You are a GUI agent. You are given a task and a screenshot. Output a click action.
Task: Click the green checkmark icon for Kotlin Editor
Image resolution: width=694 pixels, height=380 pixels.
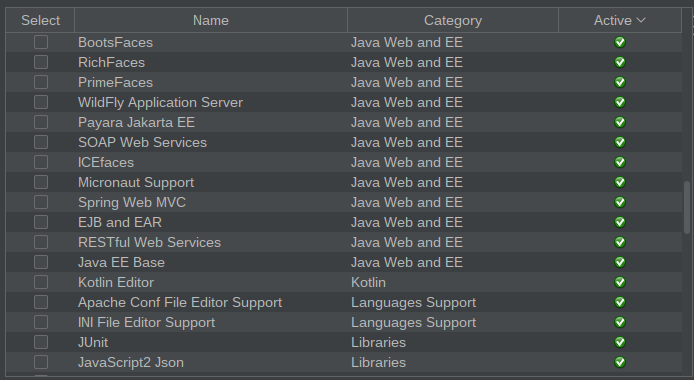(x=620, y=282)
